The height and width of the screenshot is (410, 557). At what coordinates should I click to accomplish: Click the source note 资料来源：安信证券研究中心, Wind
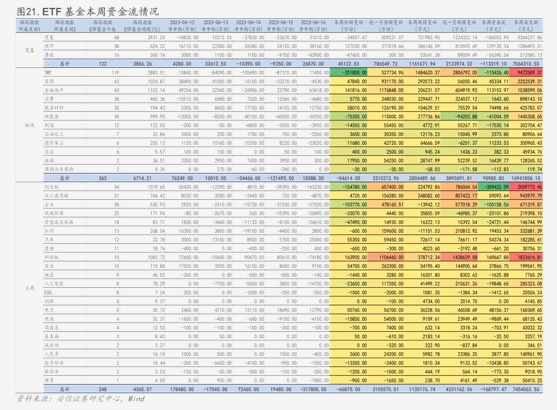81,399
